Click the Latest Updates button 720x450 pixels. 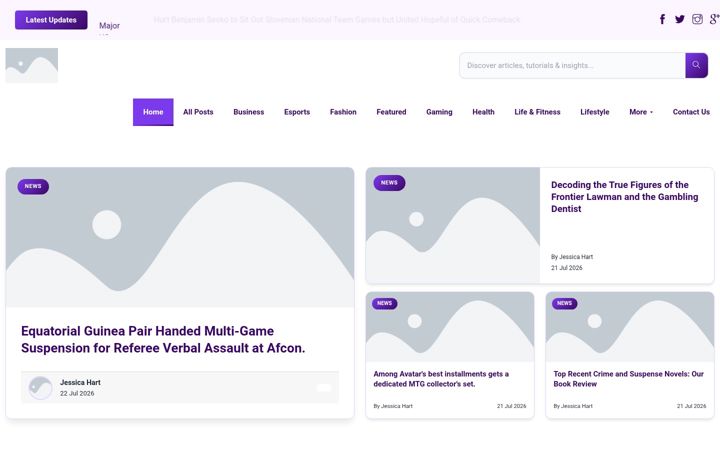[51, 20]
